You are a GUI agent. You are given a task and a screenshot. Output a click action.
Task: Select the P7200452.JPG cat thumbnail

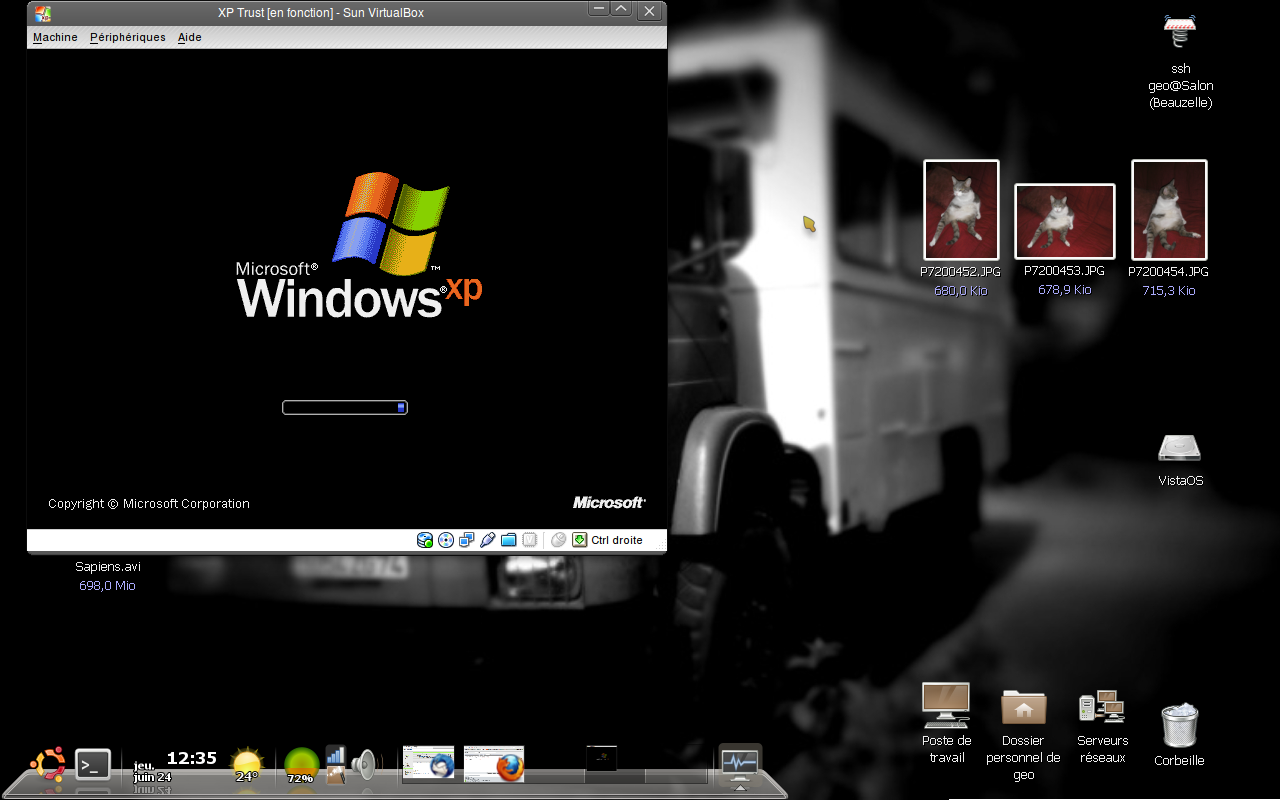960,210
